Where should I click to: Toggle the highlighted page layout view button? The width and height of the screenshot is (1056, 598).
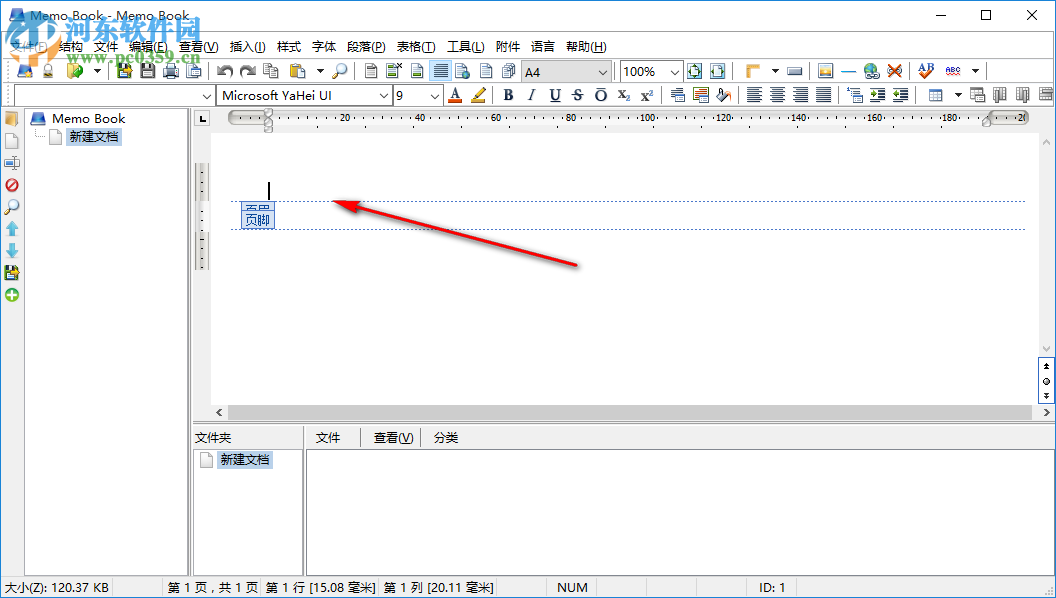pyautogui.click(x=440, y=71)
